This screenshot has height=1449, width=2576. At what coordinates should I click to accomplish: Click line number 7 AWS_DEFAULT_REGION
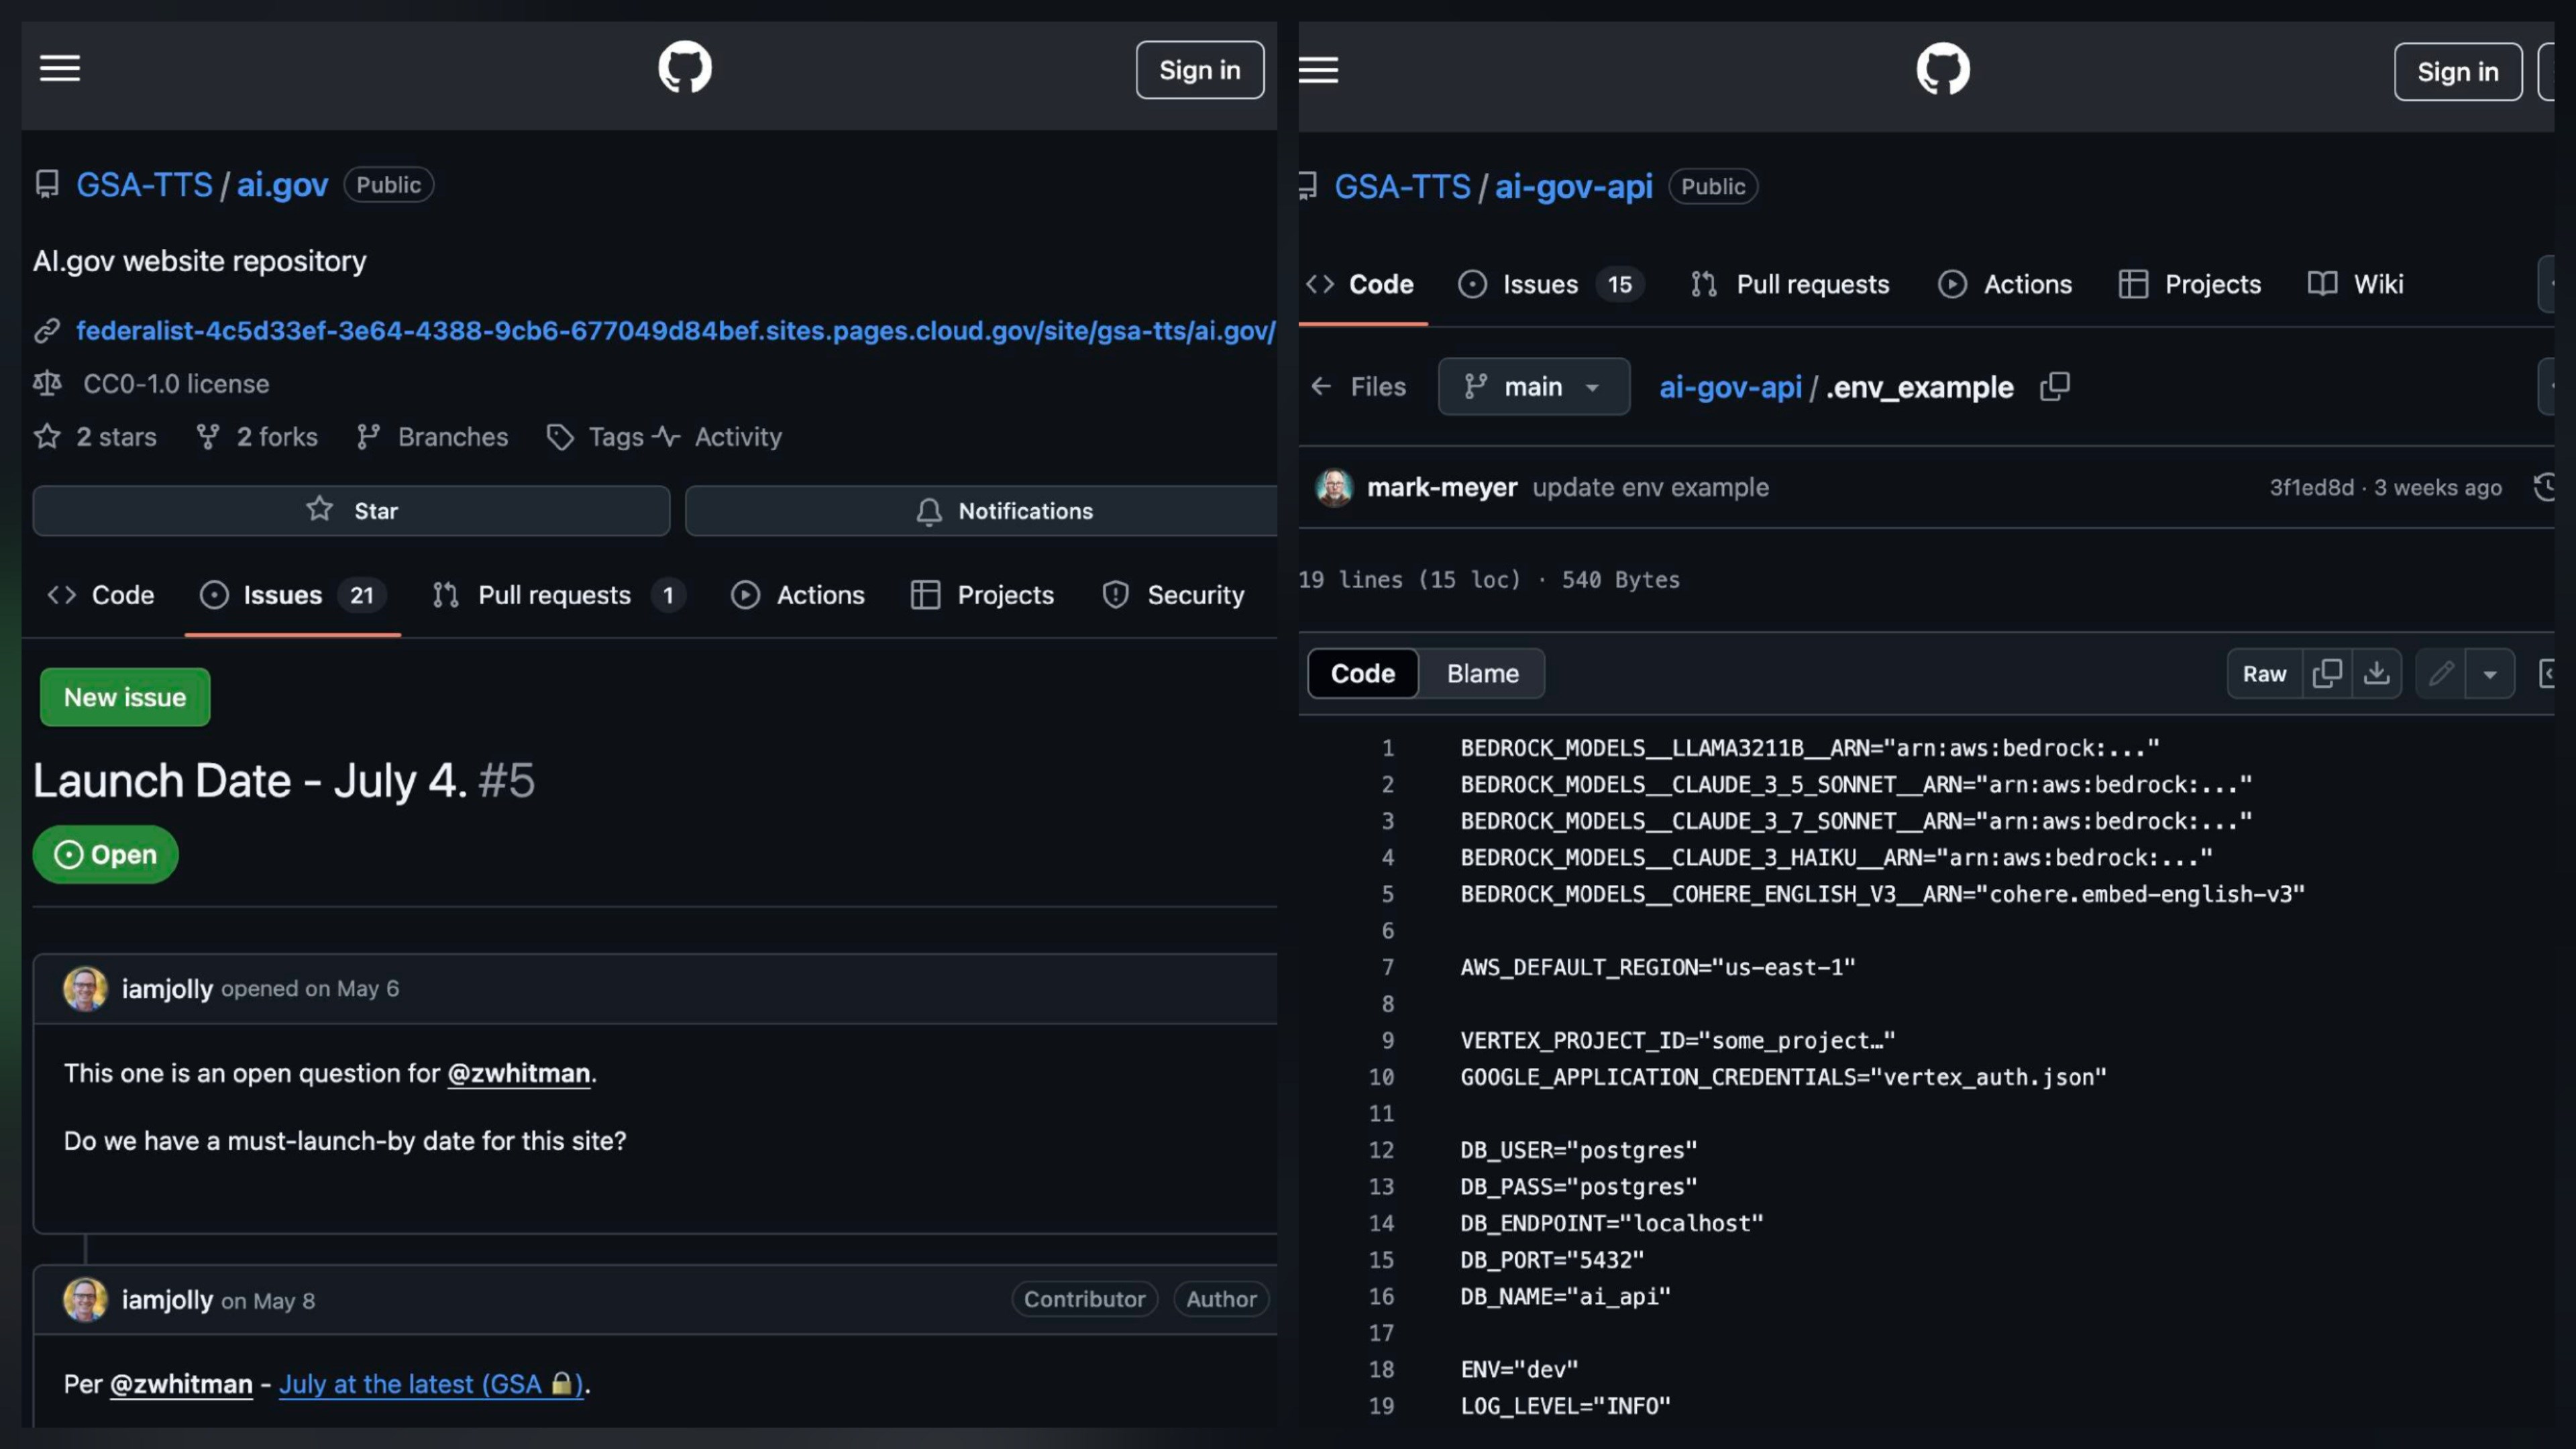[1388, 967]
